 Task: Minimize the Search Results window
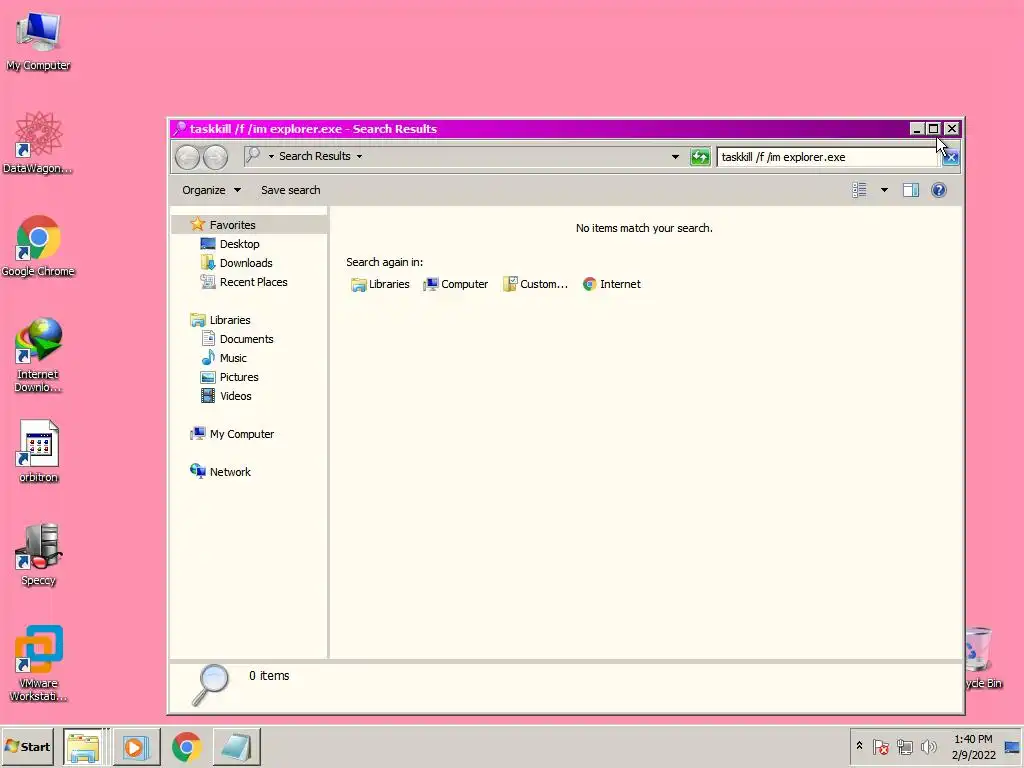916,129
